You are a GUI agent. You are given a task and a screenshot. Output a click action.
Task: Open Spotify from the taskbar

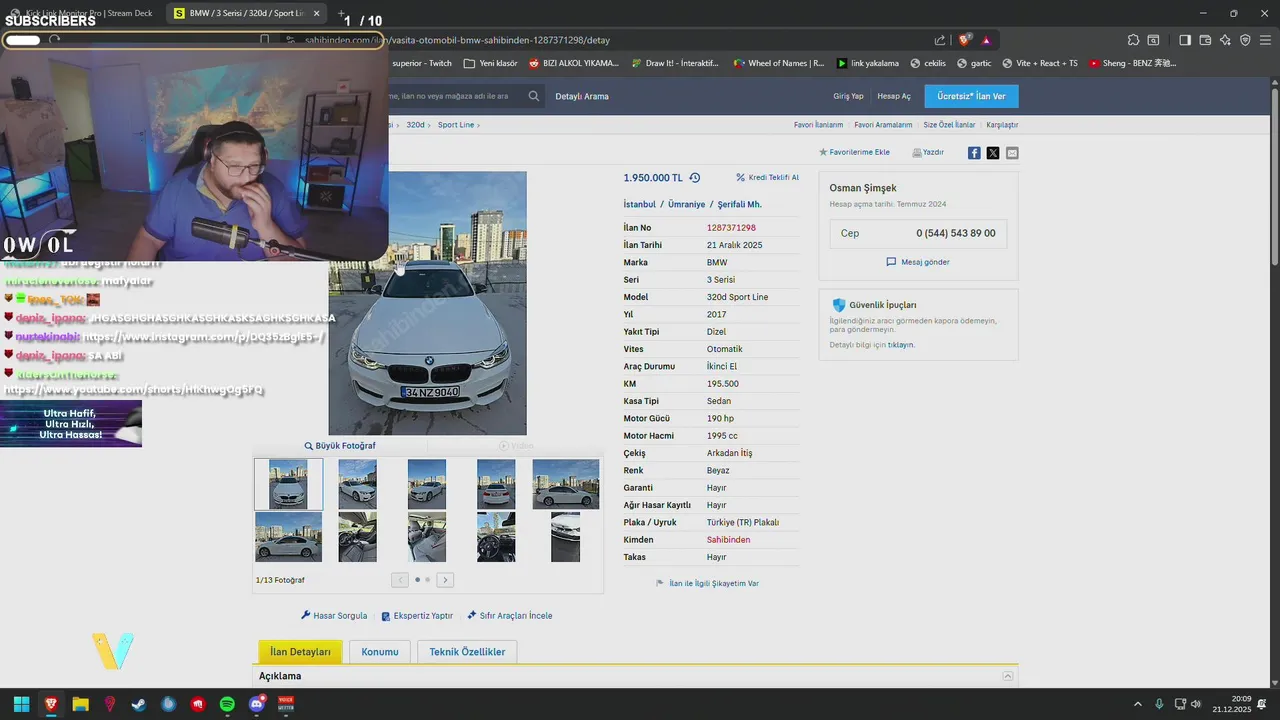pos(227,704)
